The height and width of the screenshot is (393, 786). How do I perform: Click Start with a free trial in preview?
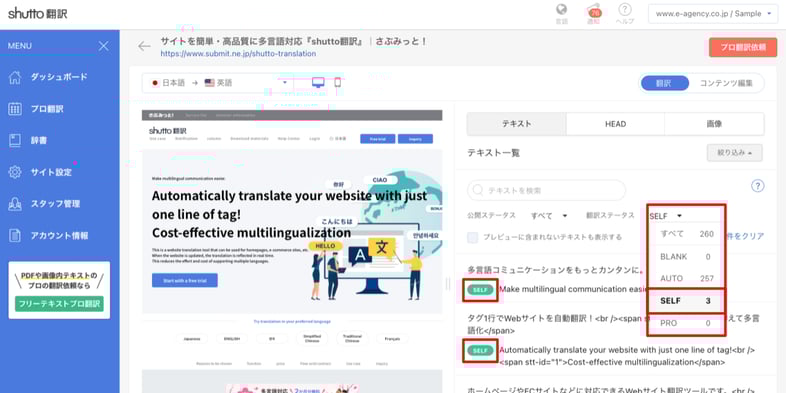click(184, 280)
